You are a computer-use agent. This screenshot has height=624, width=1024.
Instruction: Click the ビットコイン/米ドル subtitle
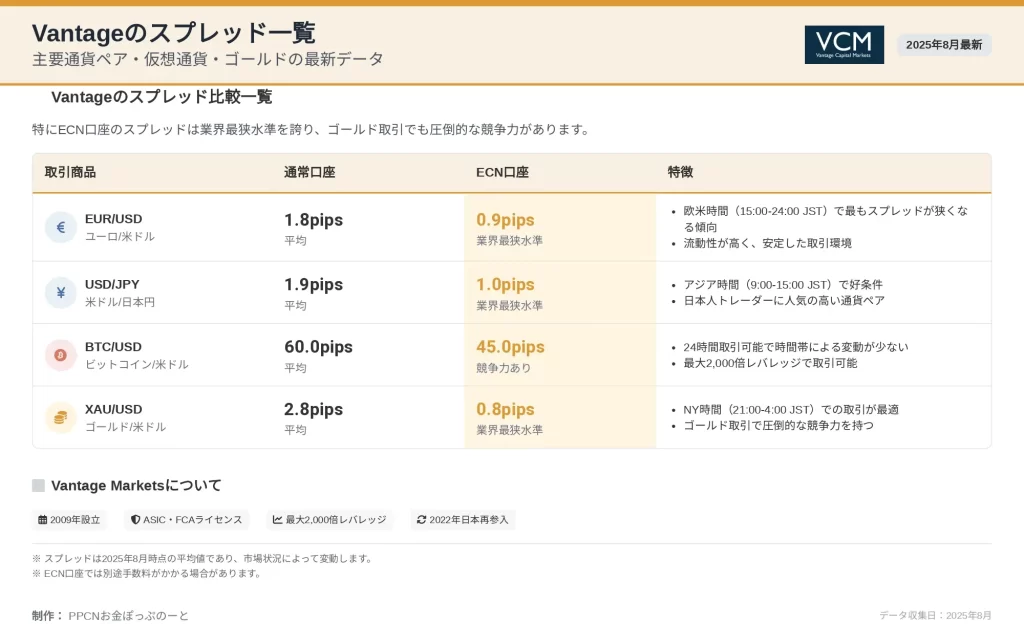[x=136, y=364]
